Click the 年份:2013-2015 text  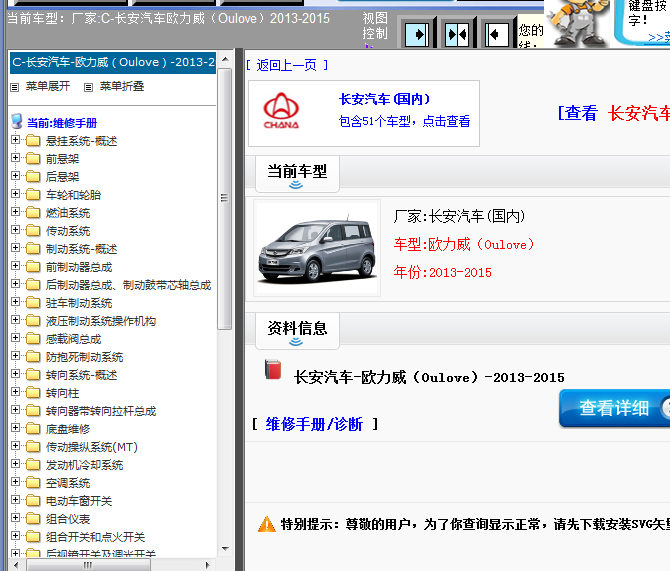pyautogui.click(x=443, y=272)
